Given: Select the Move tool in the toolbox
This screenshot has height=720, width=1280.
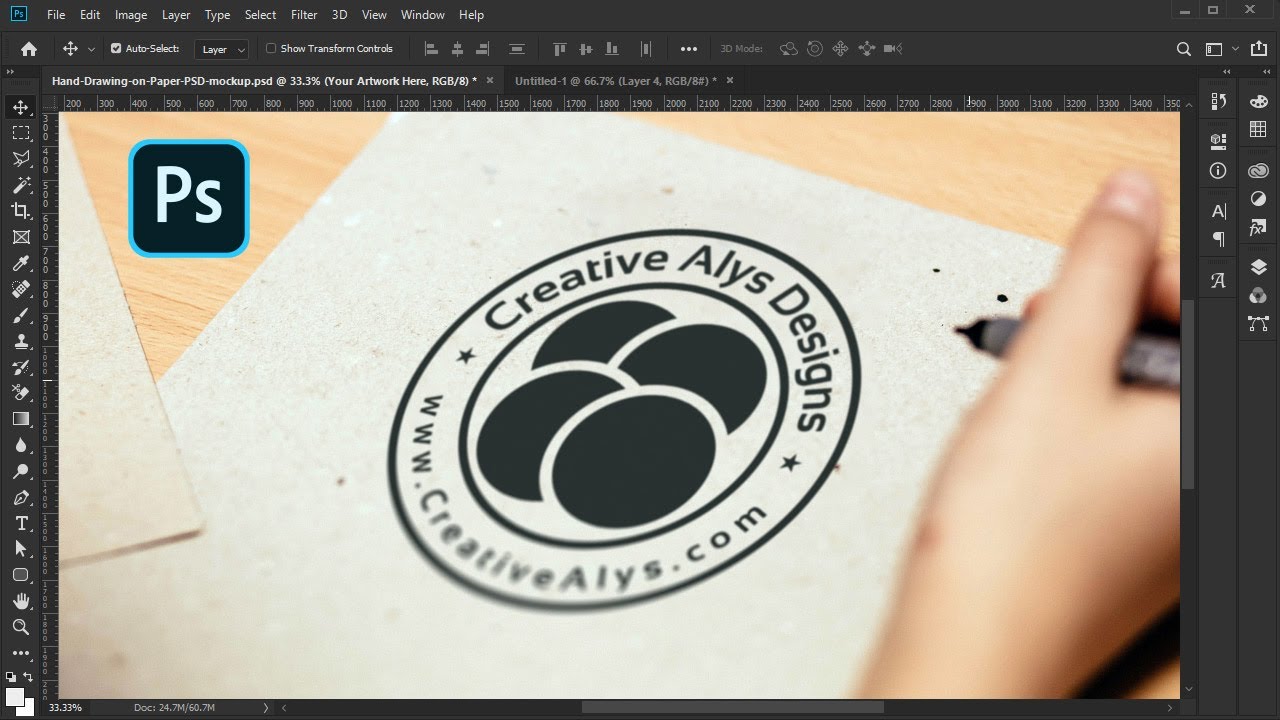Looking at the screenshot, I should (20, 106).
